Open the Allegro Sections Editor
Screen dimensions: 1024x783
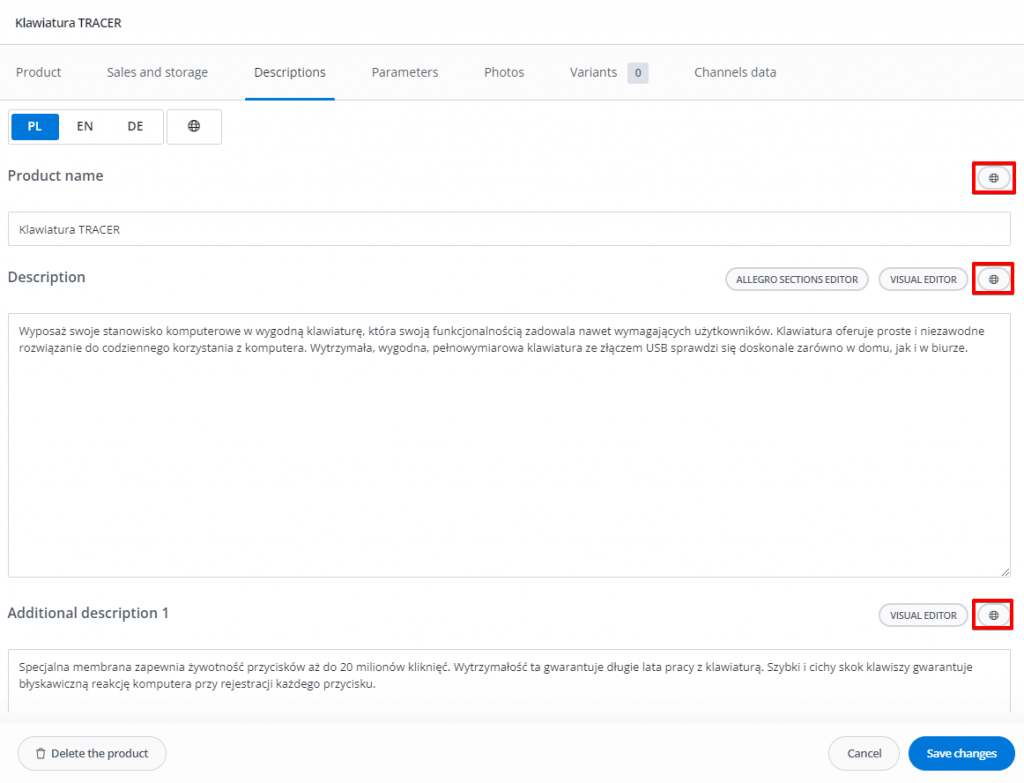pos(797,279)
